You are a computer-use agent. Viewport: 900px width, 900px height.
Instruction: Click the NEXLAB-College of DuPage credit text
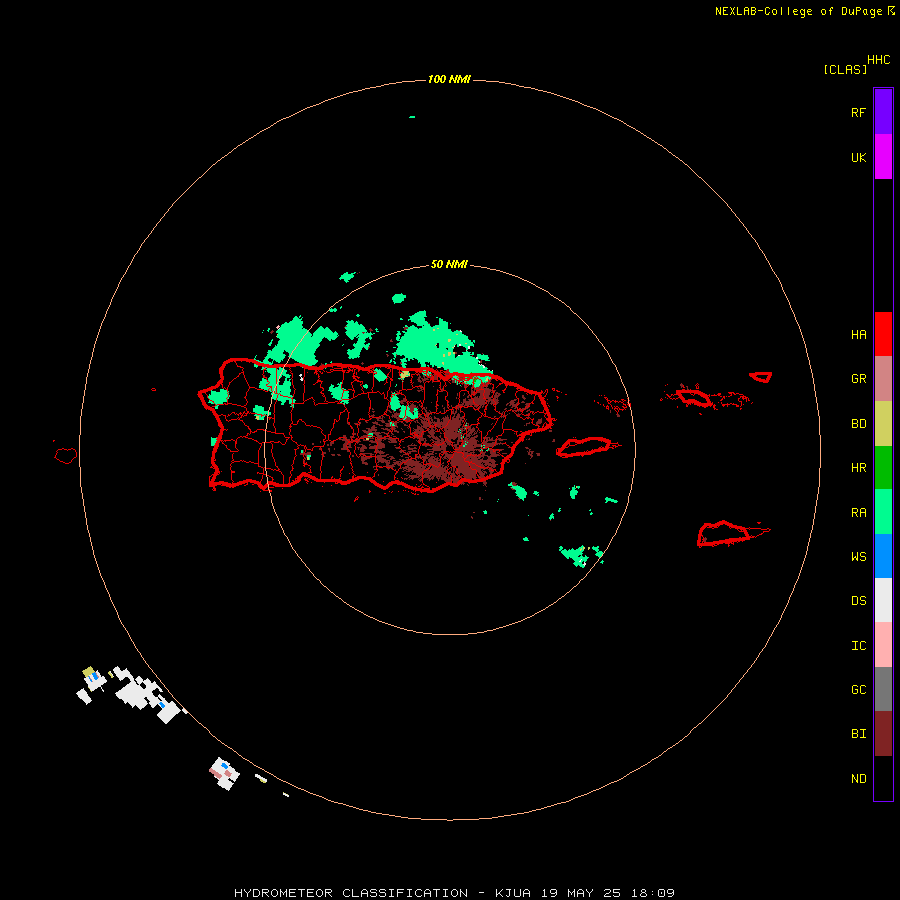click(798, 11)
